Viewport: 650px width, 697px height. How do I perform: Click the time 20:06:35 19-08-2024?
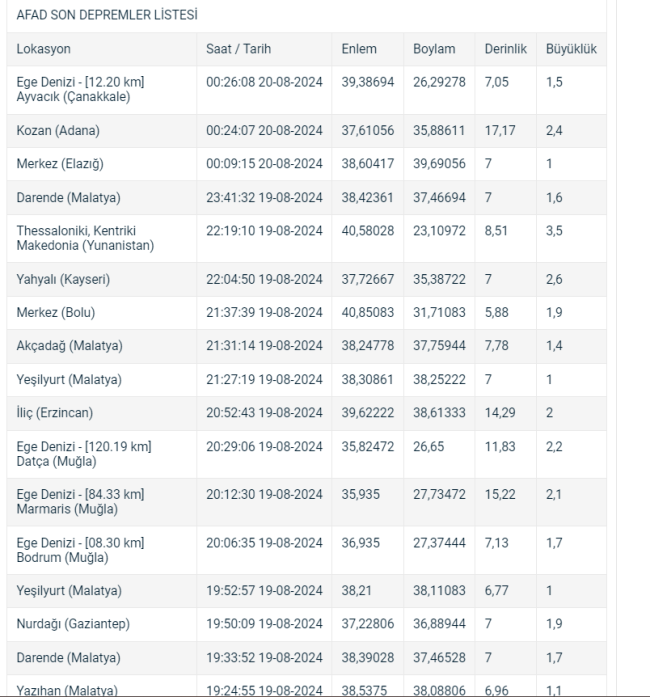pos(264,543)
